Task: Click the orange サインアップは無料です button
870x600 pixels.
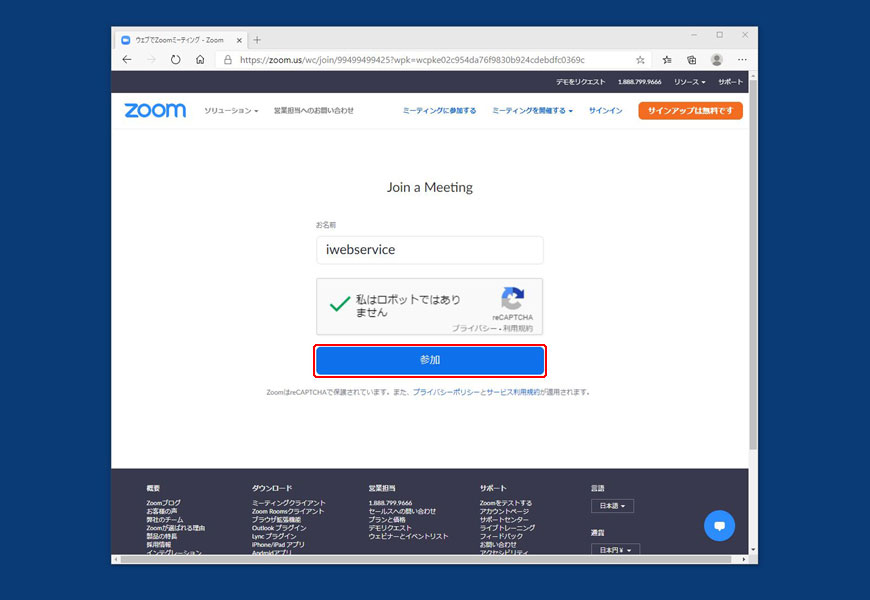Action: pyautogui.click(x=690, y=110)
